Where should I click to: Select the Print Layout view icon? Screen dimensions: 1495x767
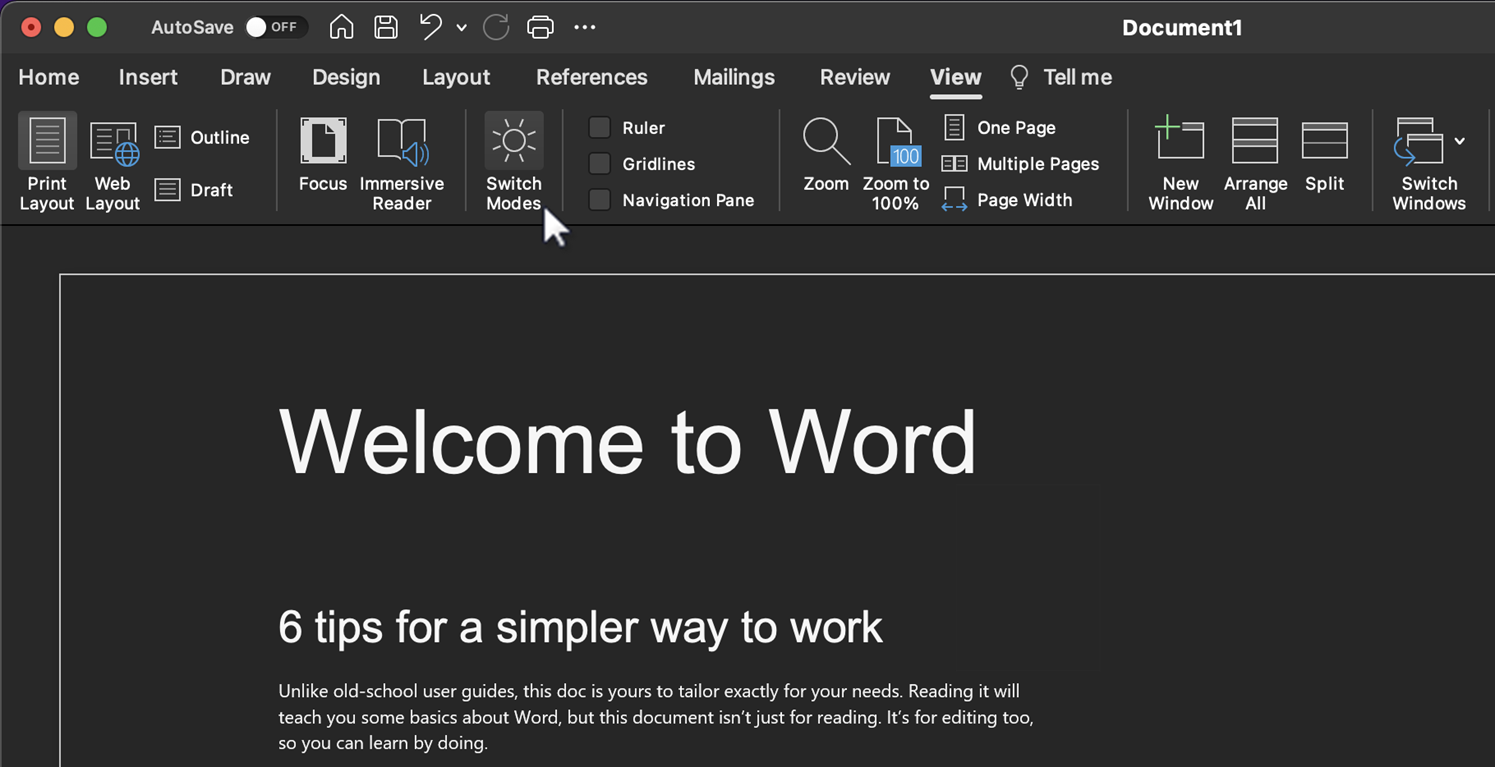click(47, 142)
